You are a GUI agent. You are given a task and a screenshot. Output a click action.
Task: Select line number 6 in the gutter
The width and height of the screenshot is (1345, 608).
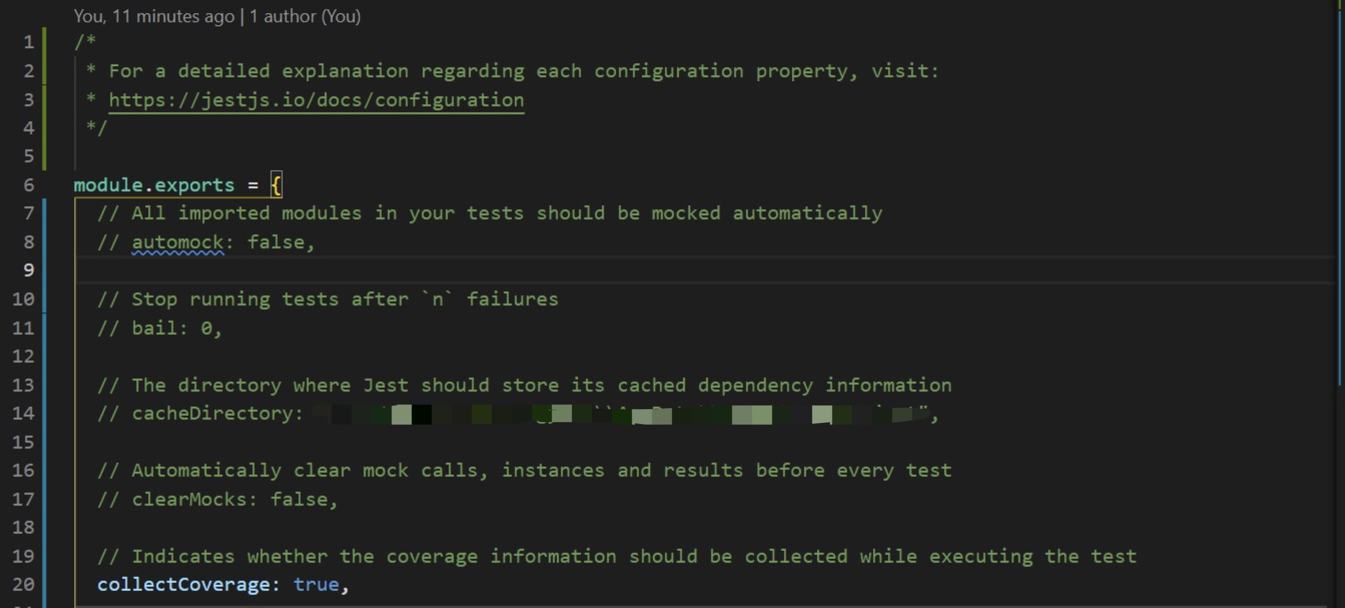point(29,185)
